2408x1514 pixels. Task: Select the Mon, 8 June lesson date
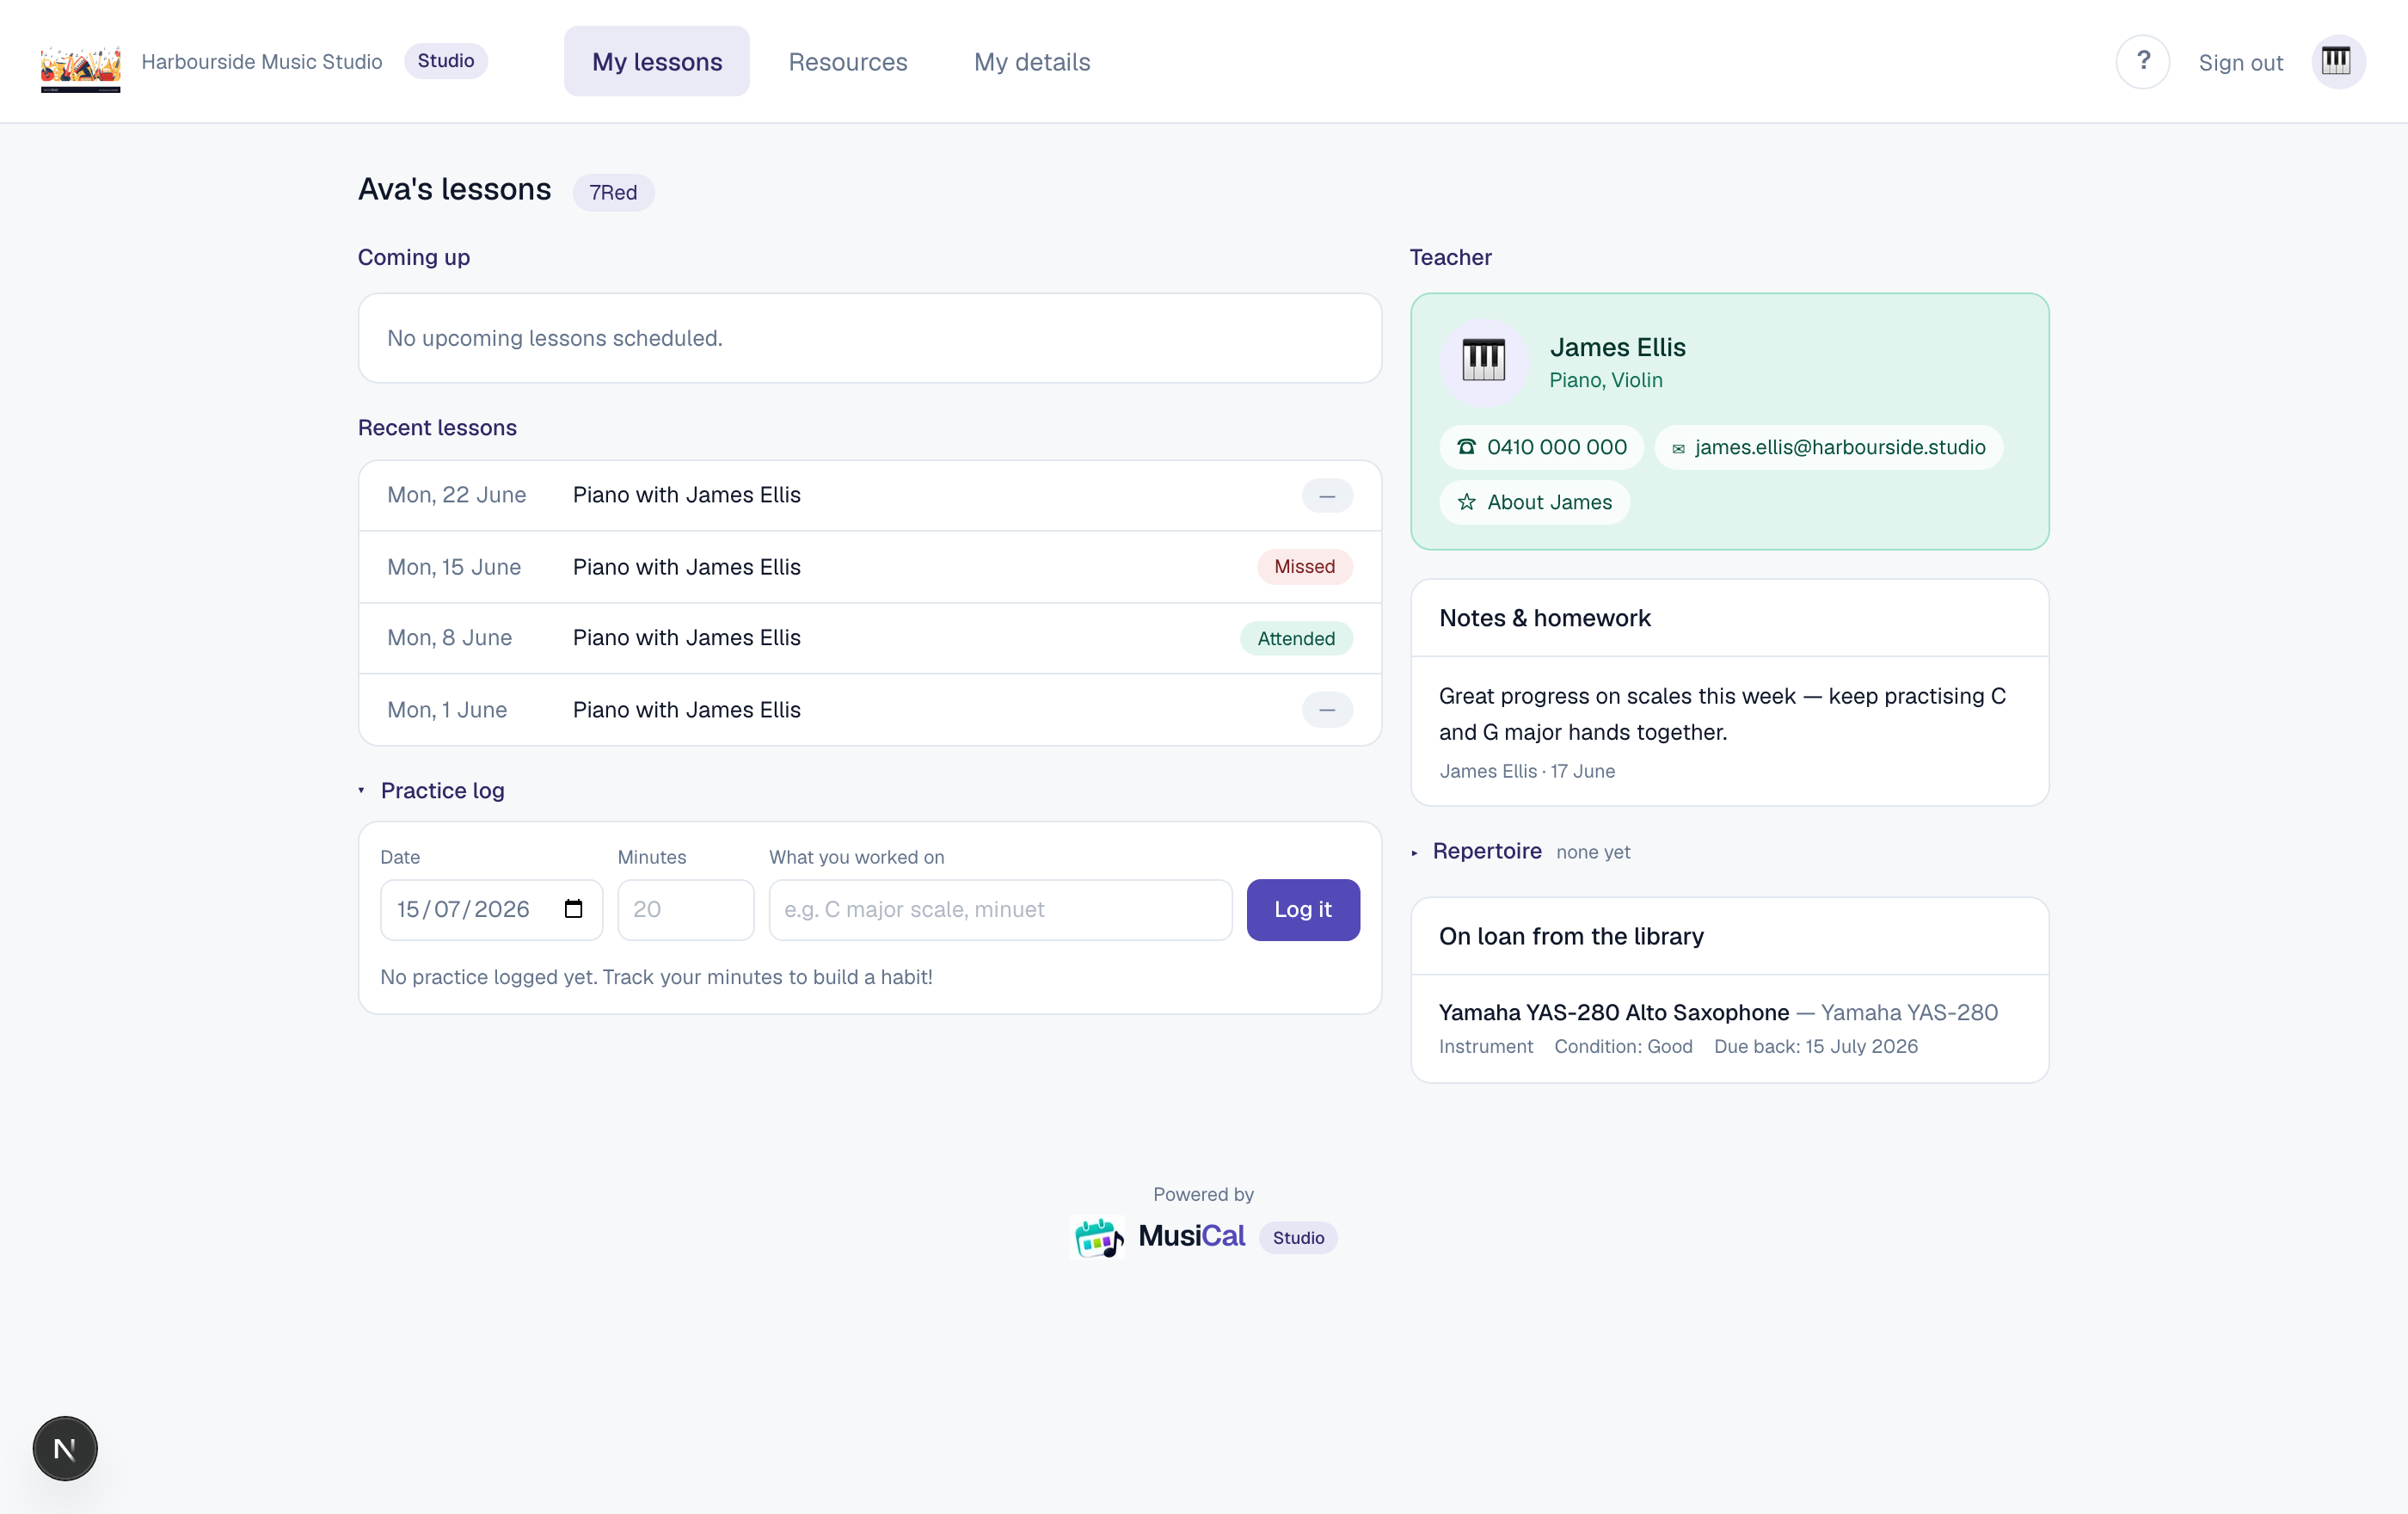(449, 637)
